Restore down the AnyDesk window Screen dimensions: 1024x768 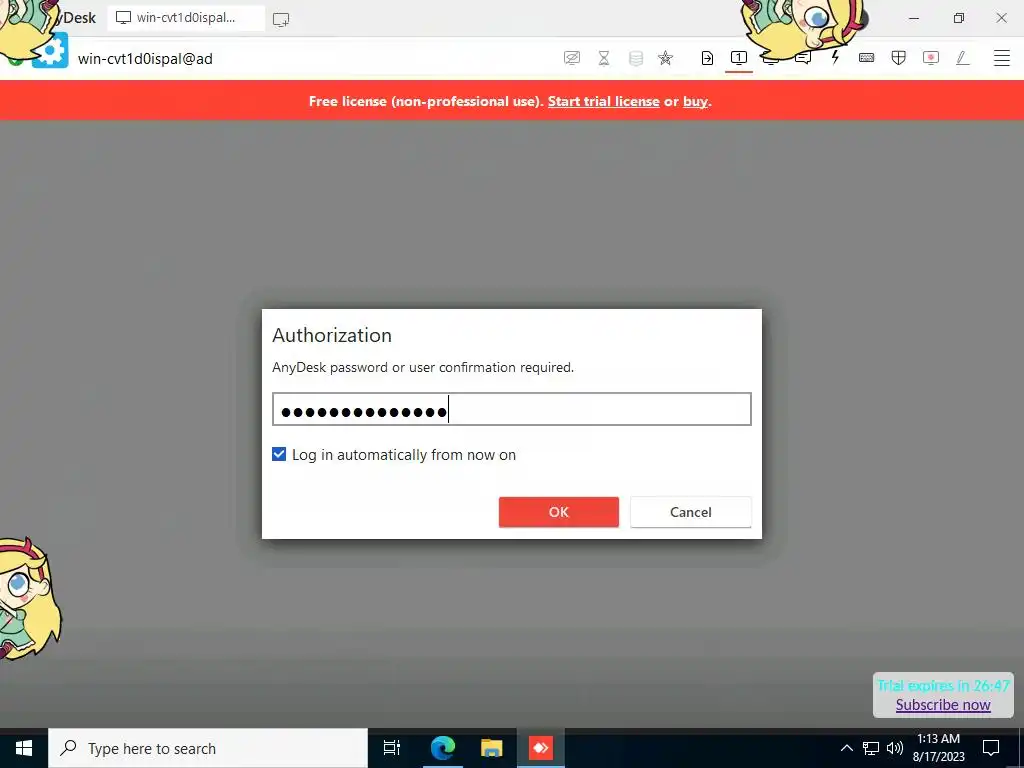pyautogui.click(x=958, y=18)
